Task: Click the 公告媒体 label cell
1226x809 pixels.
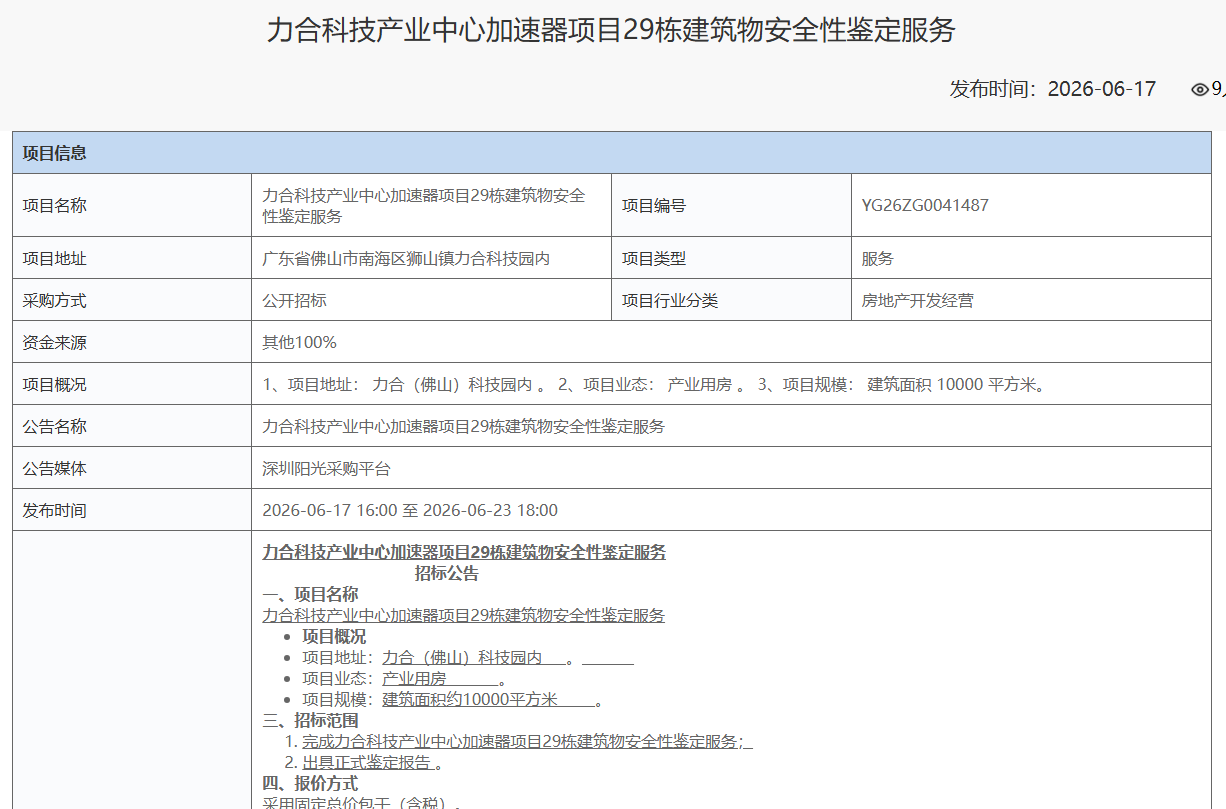Action: click(132, 468)
